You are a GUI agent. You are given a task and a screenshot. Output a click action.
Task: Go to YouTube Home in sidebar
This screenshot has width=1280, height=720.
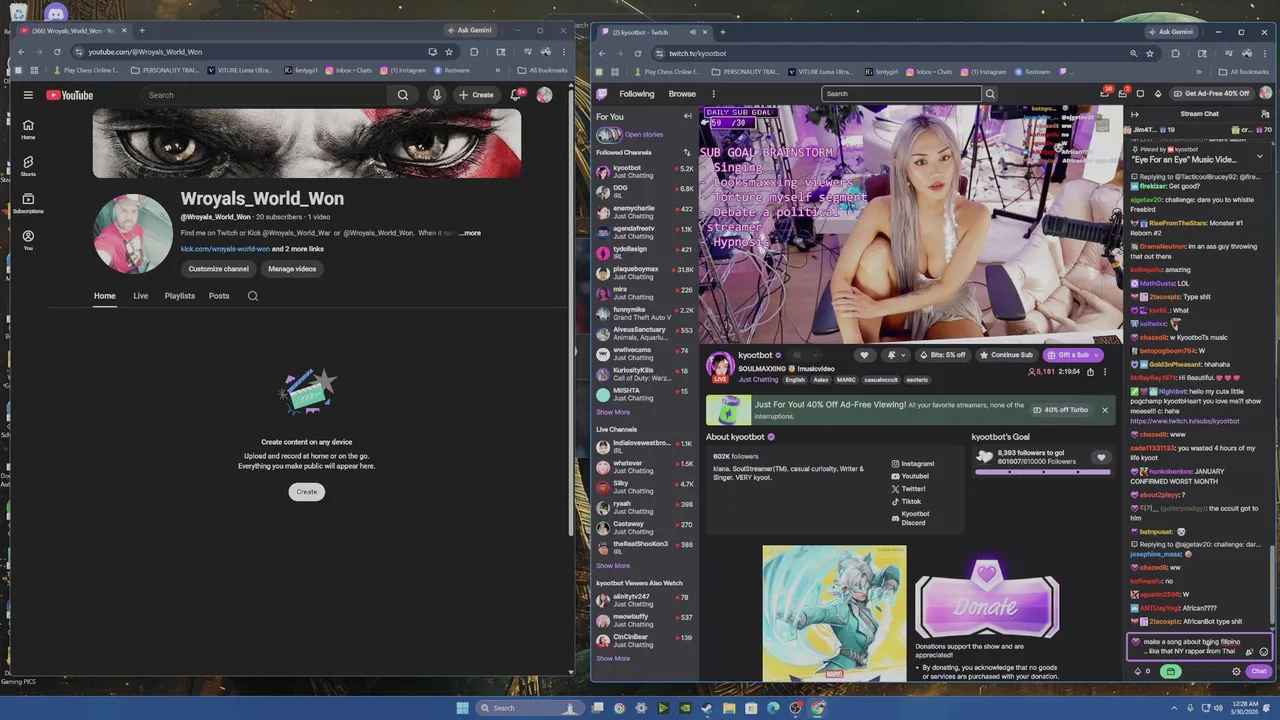click(28, 128)
